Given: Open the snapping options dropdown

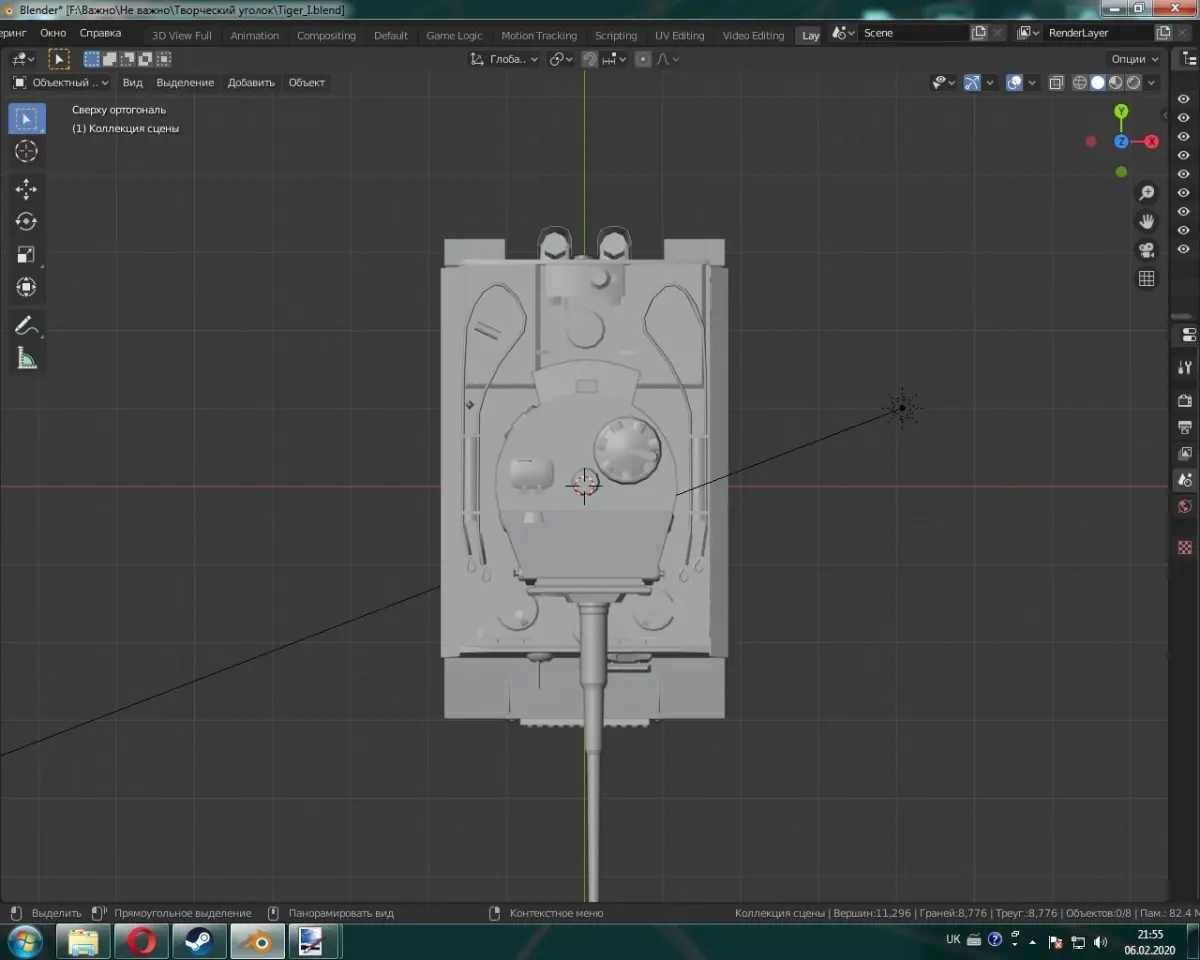Looking at the screenshot, I should [x=613, y=59].
